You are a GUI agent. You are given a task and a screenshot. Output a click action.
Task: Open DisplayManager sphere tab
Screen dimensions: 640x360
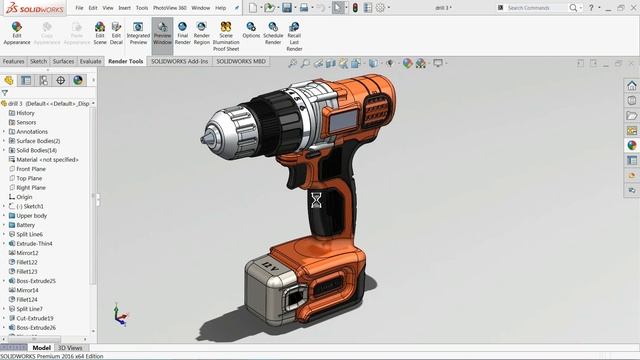(x=78, y=80)
